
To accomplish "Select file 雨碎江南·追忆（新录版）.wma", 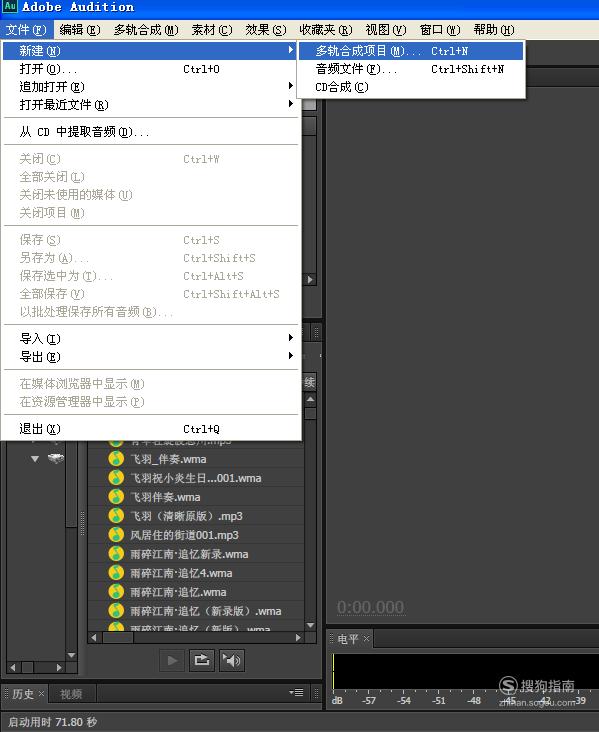I will tap(196, 611).
